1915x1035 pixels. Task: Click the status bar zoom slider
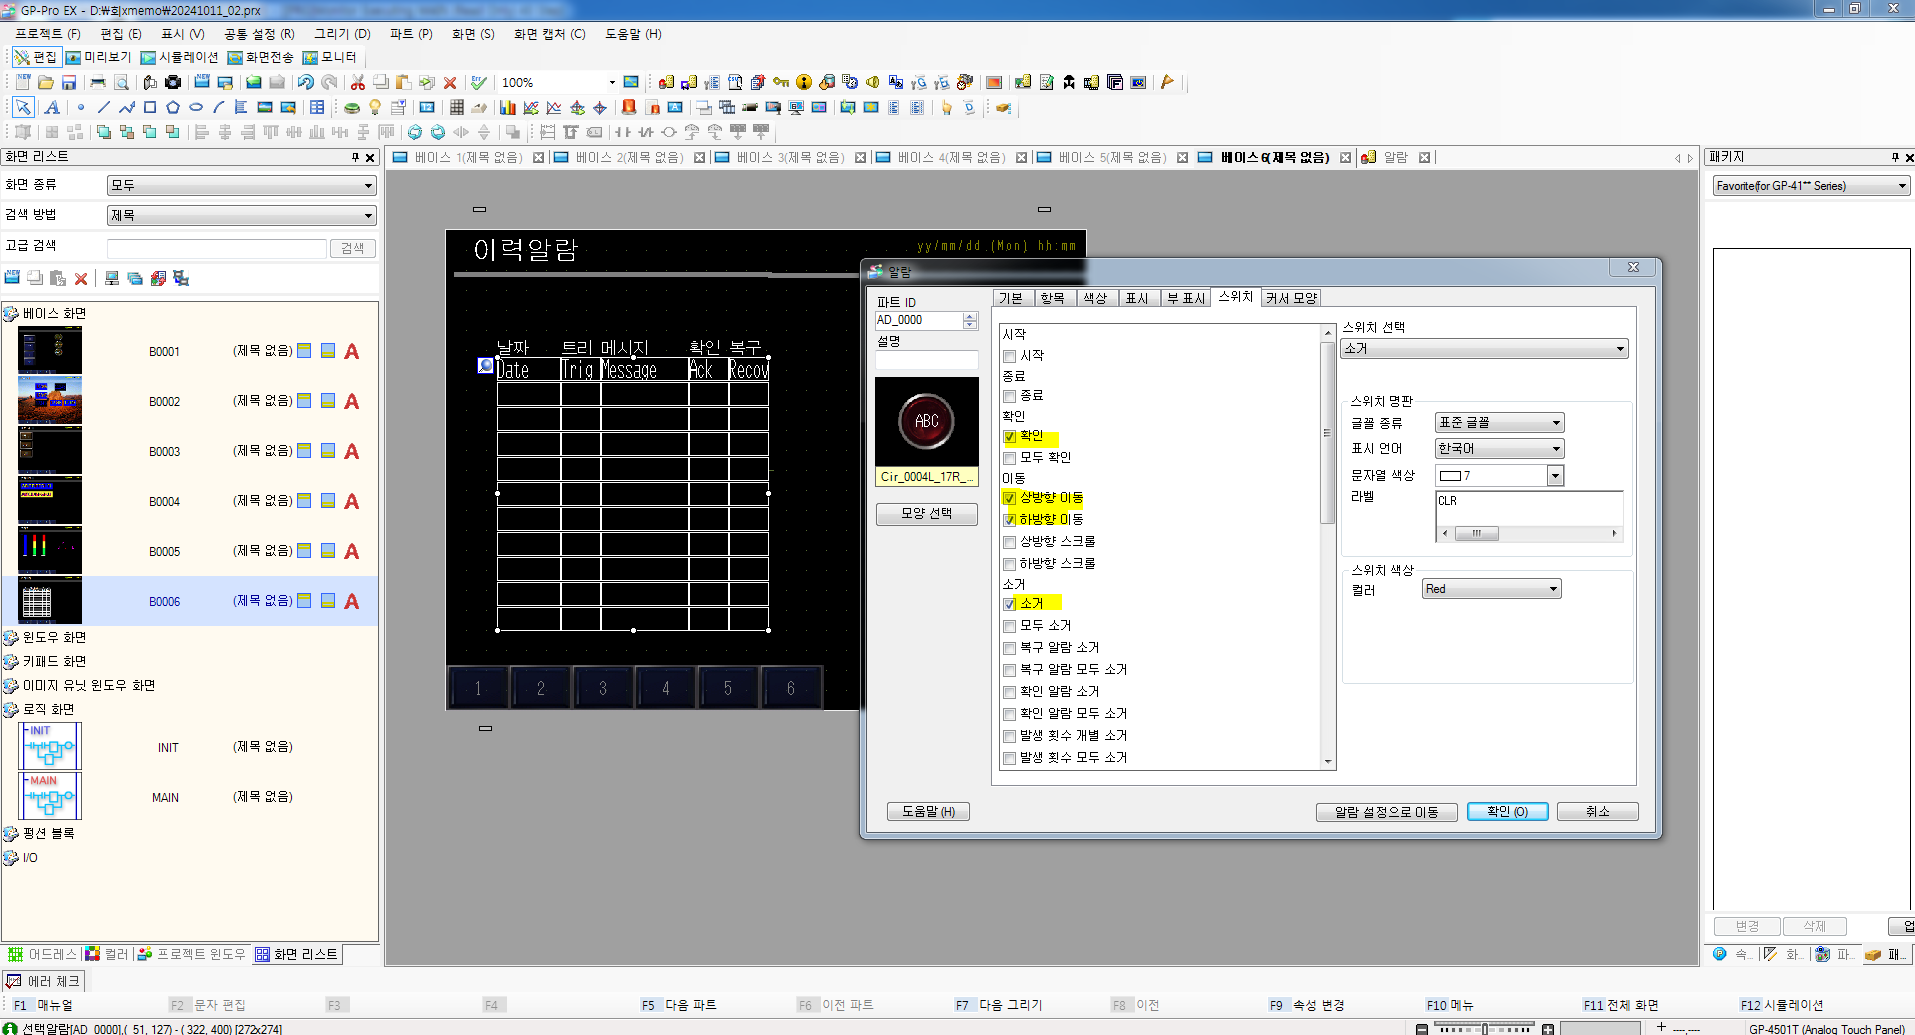(1484, 1028)
